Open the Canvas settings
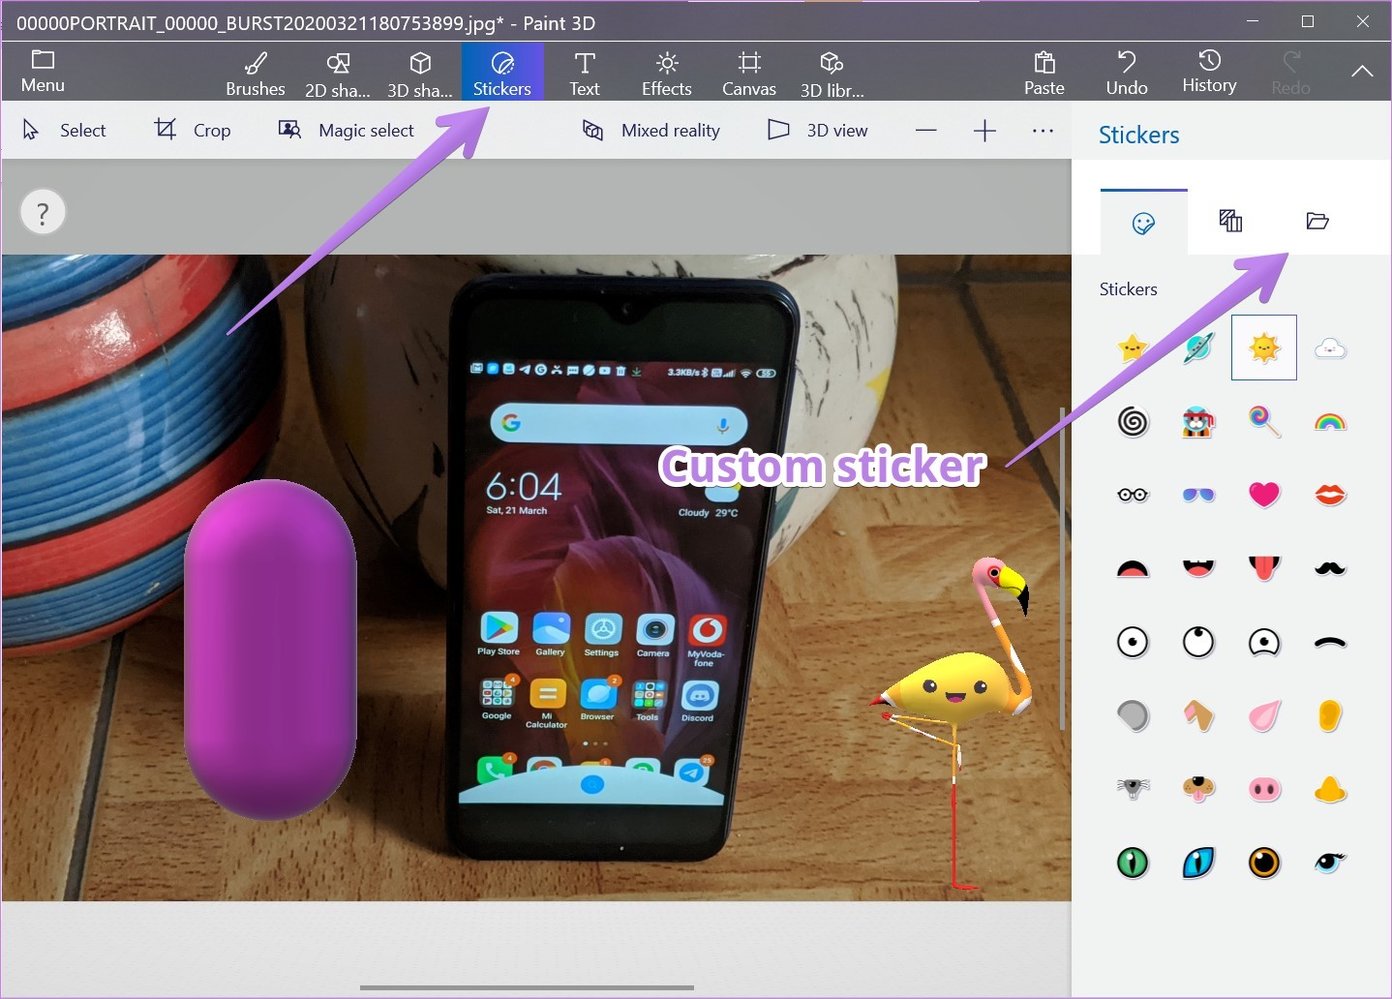 pyautogui.click(x=748, y=72)
